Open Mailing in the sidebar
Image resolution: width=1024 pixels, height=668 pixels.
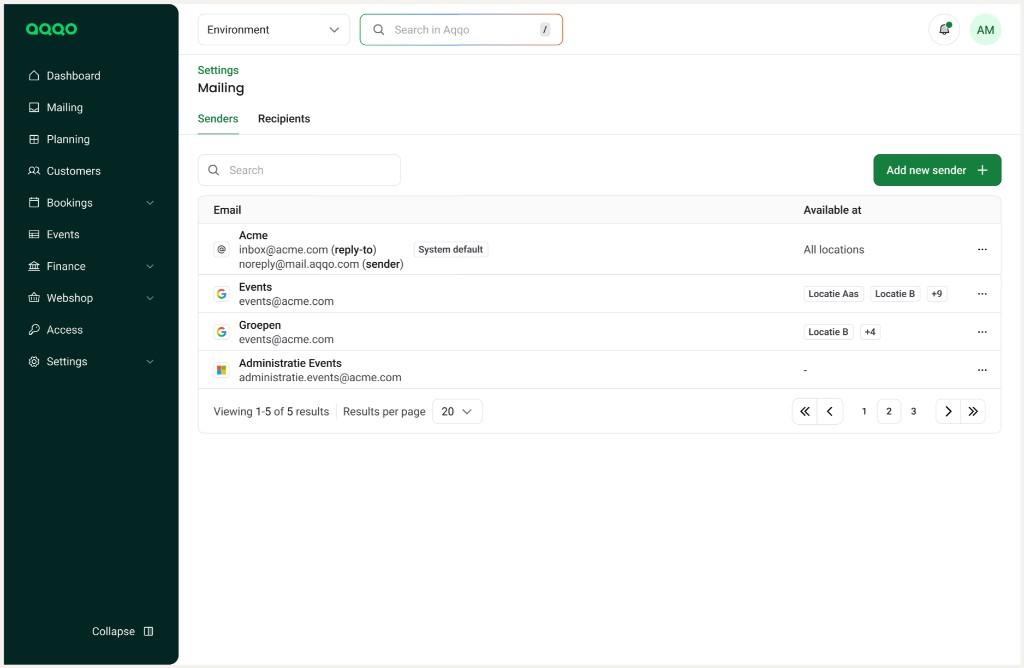[x=65, y=107]
